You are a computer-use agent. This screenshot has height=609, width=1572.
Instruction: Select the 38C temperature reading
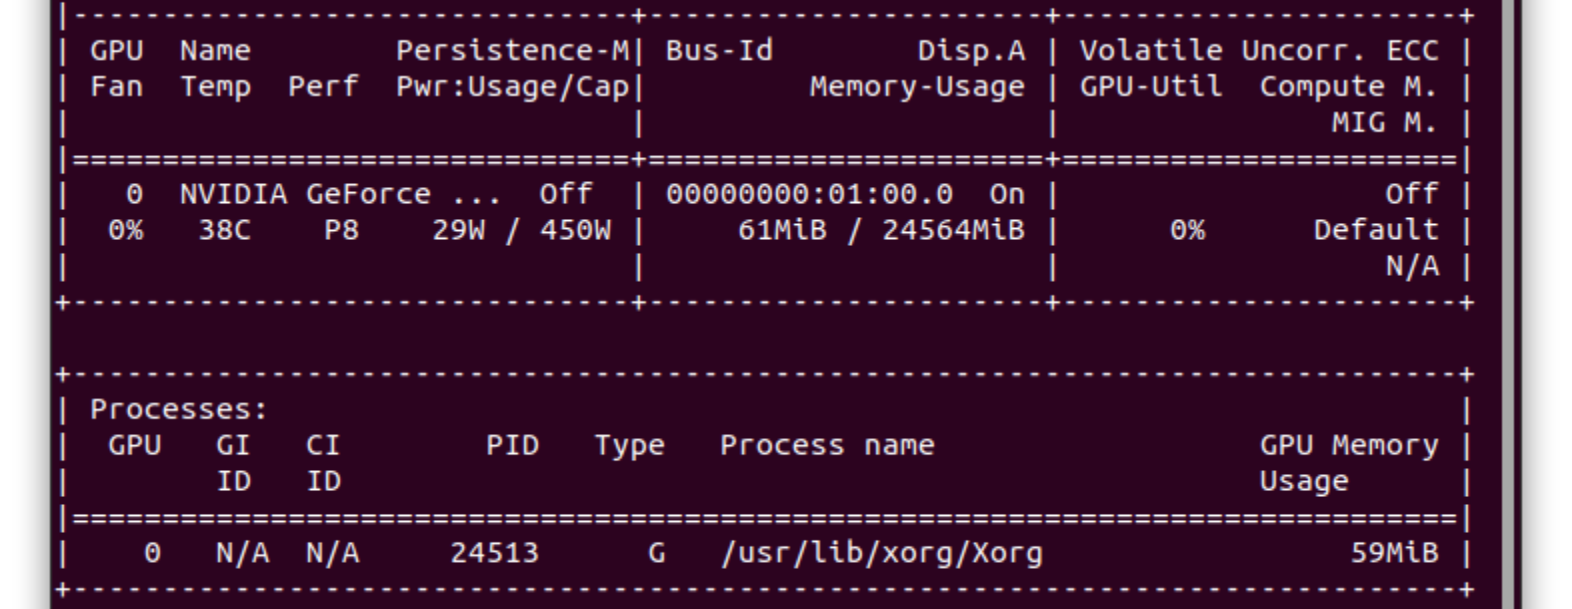[x=225, y=230]
